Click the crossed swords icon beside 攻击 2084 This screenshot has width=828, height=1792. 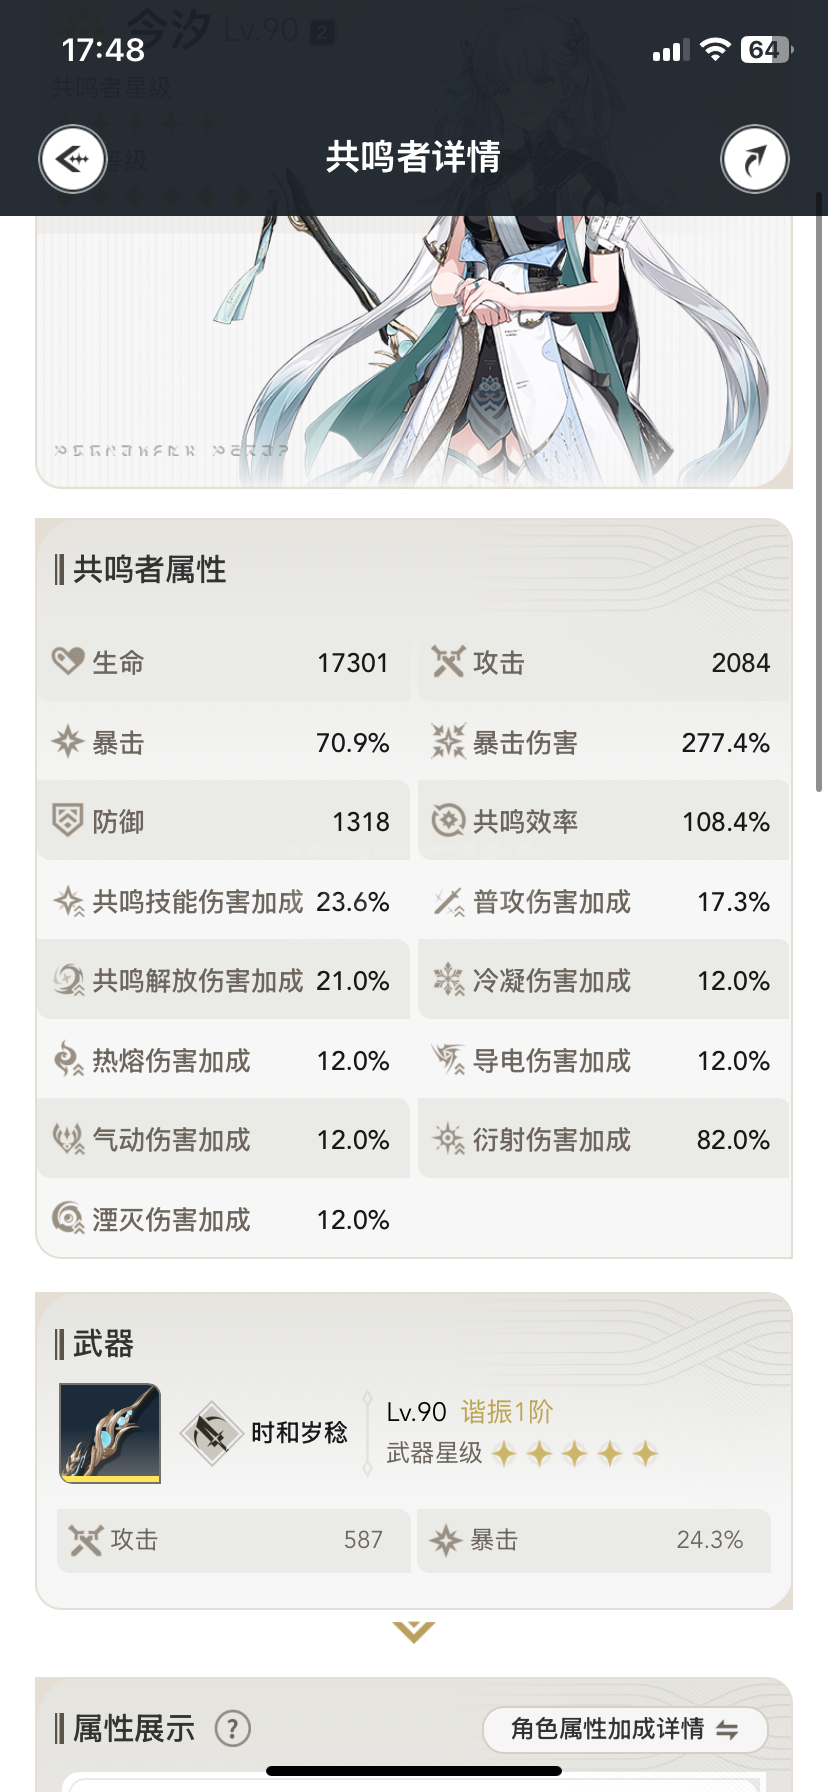click(x=448, y=661)
